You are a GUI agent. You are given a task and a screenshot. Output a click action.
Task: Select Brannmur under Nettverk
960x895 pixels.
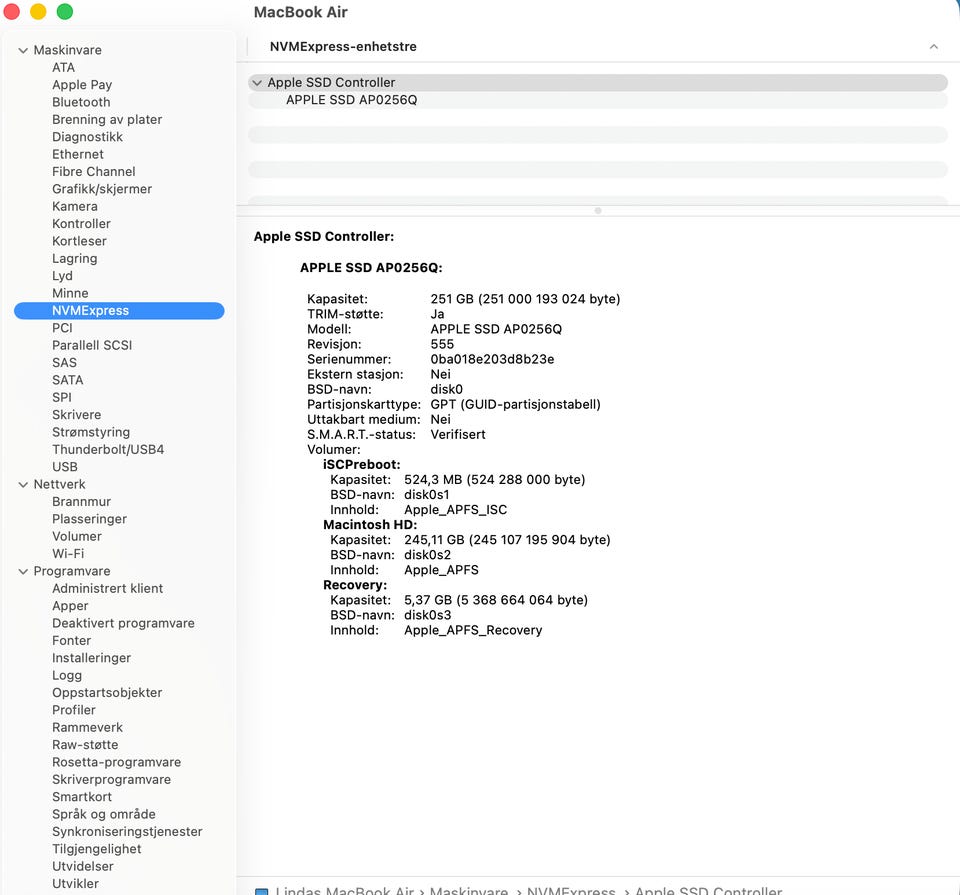pos(81,502)
